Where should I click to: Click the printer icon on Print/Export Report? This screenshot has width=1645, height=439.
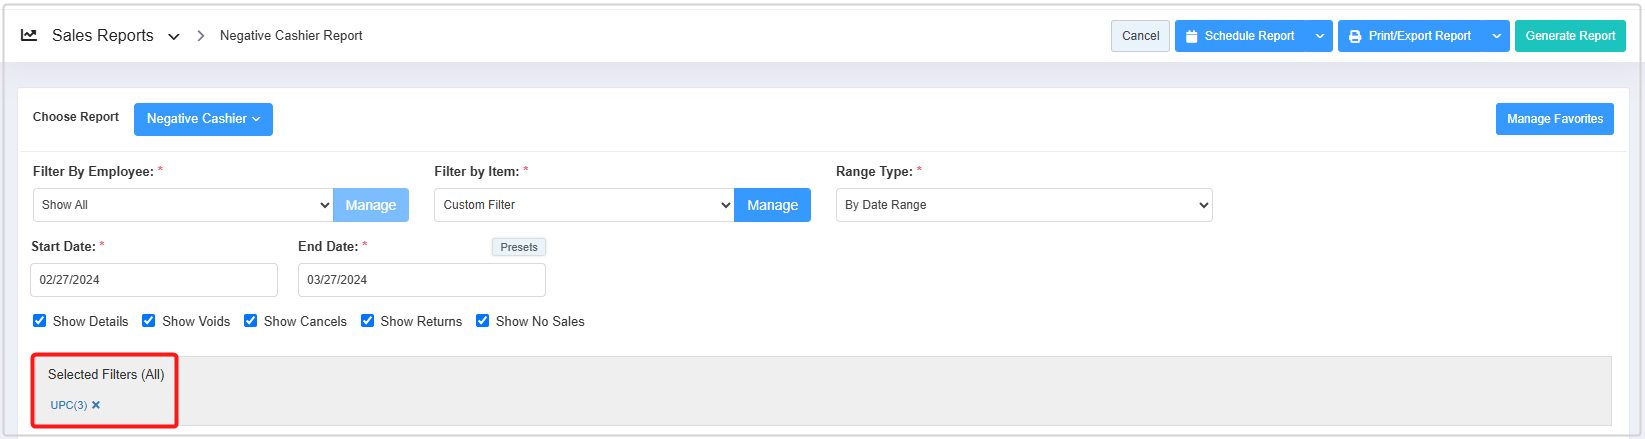(x=1355, y=36)
